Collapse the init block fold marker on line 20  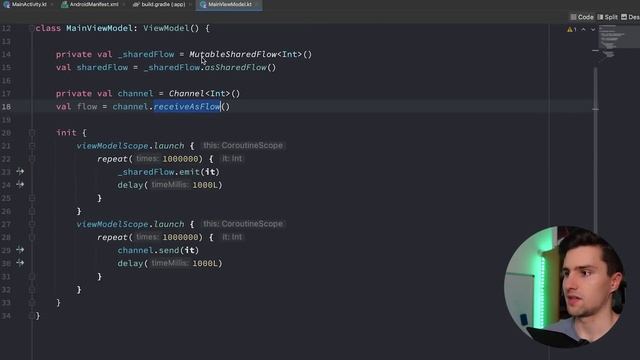click(31, 133)
